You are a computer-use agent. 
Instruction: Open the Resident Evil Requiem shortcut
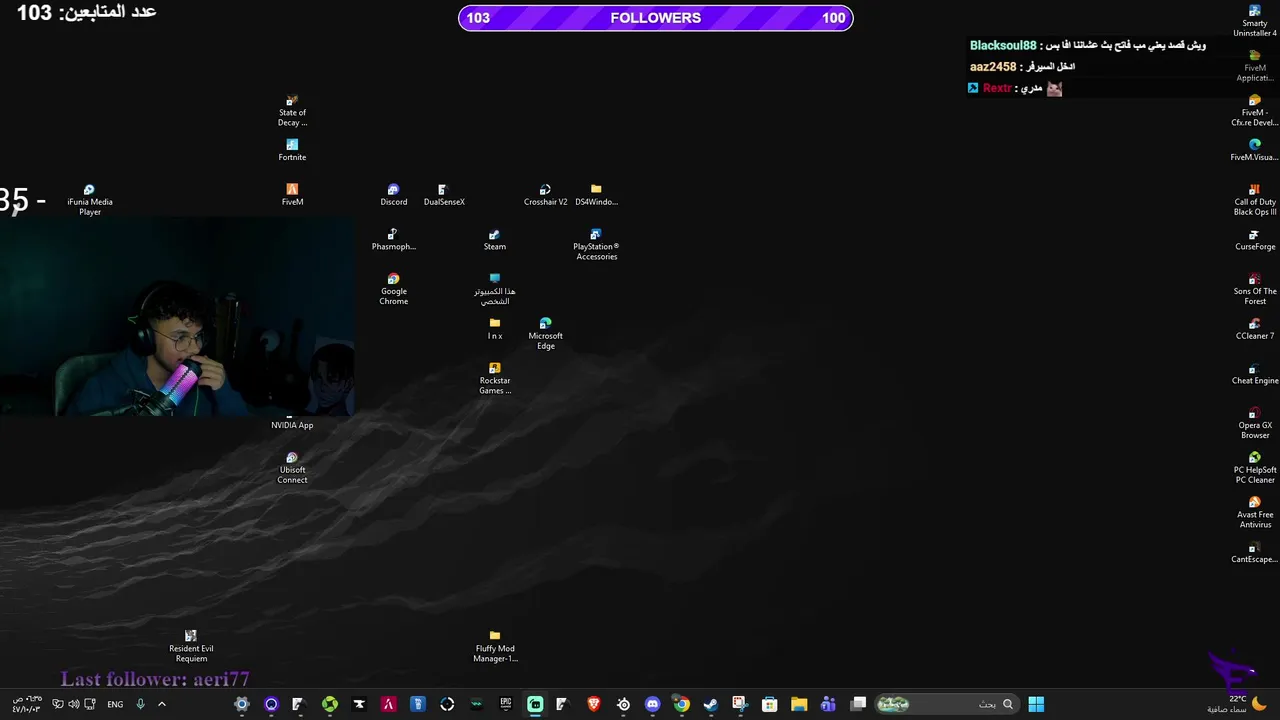point(191,646)
